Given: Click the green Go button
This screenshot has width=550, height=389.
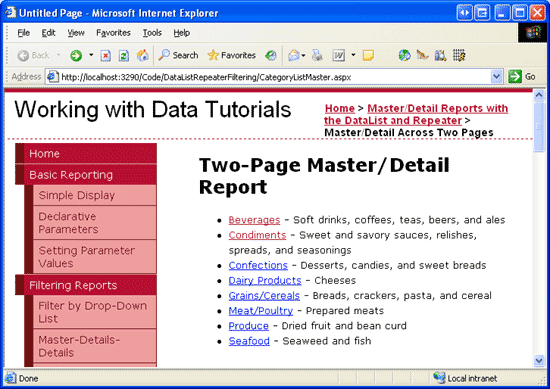Looking at the screenshot, I should pyautogui.click(x=522, y=76).
